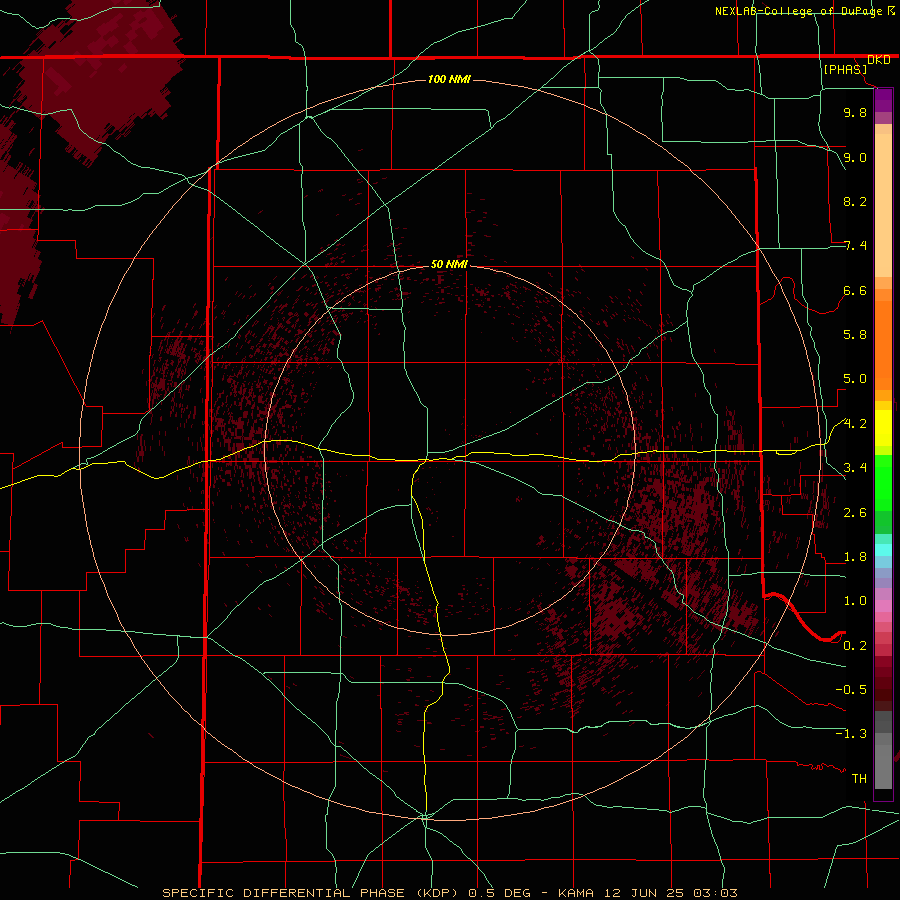The width and height of the screenshot is (900, 900).
Task: Click the -1.3 value on color scale
Action: click(851, 734)
